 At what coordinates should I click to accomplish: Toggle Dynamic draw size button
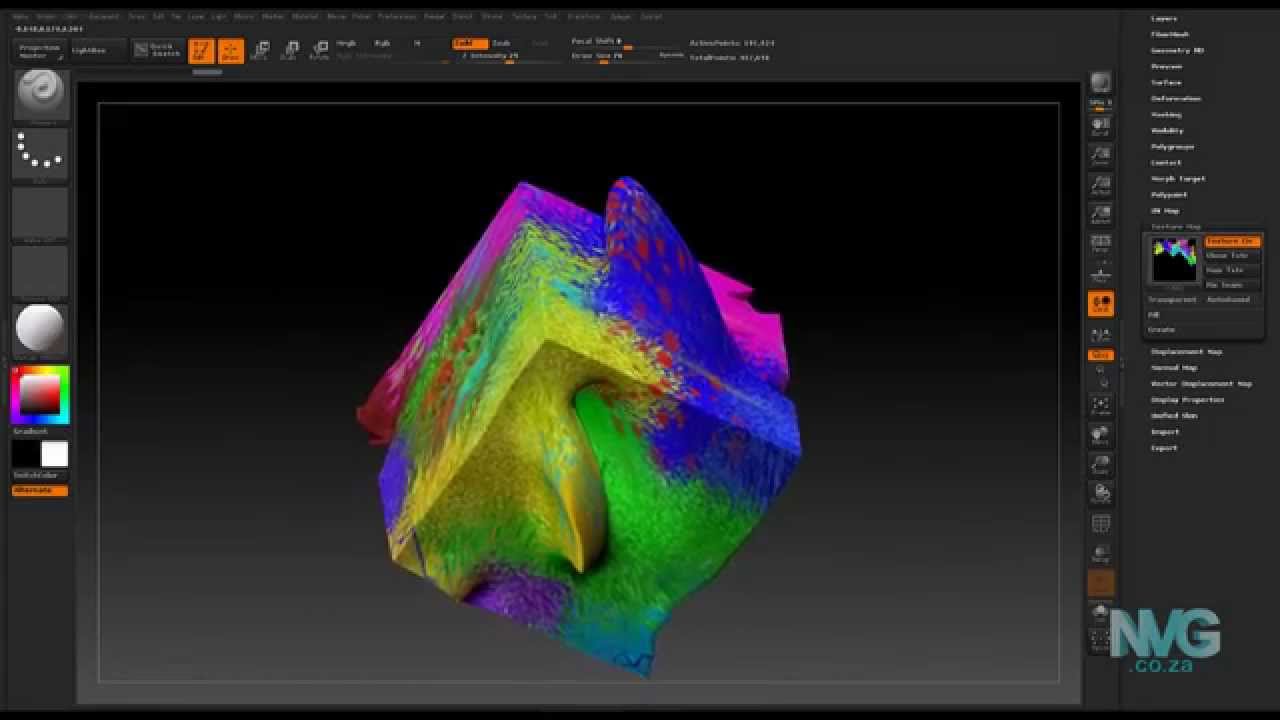coord(671,56)
